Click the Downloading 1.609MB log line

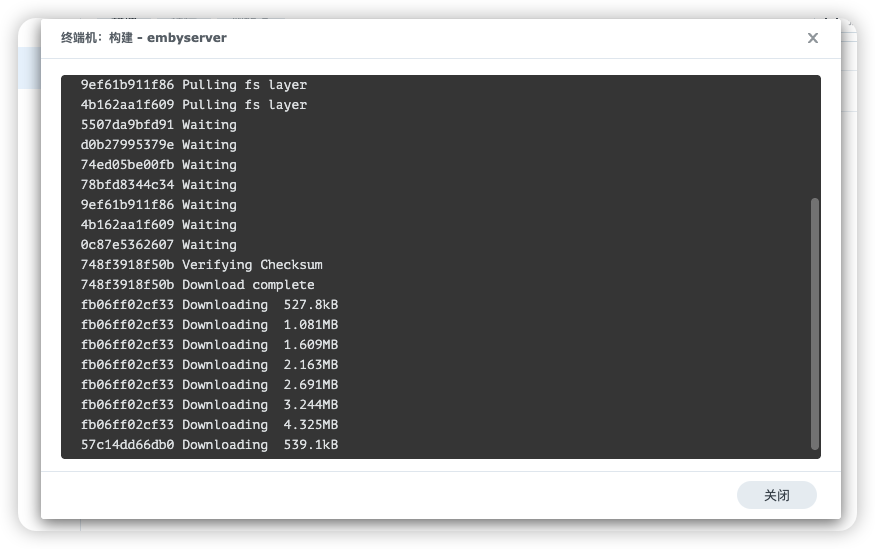tap(209, 345)
